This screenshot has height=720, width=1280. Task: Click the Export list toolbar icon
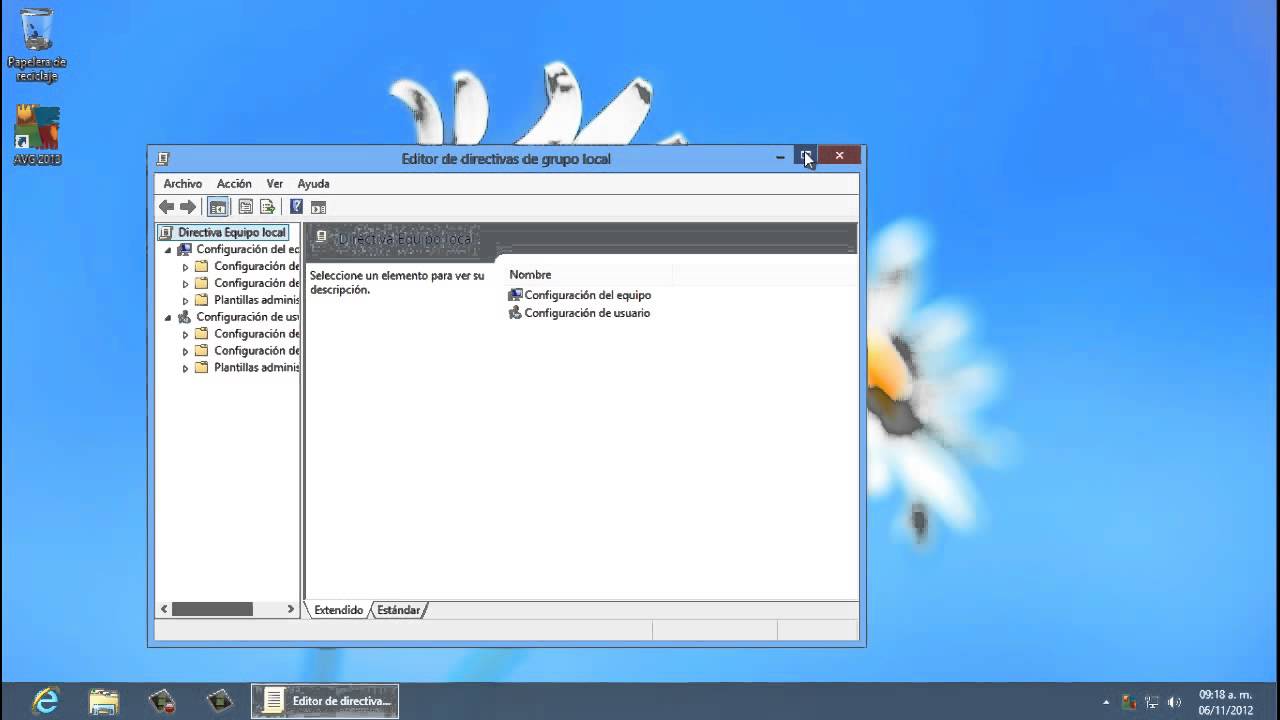tap(267, 207)
